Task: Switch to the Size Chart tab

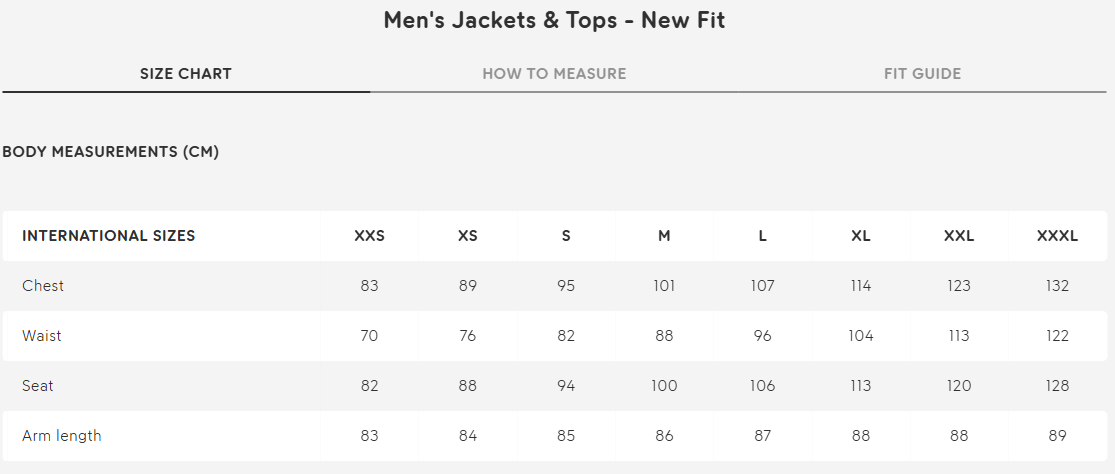Action: tap(186, 74)
